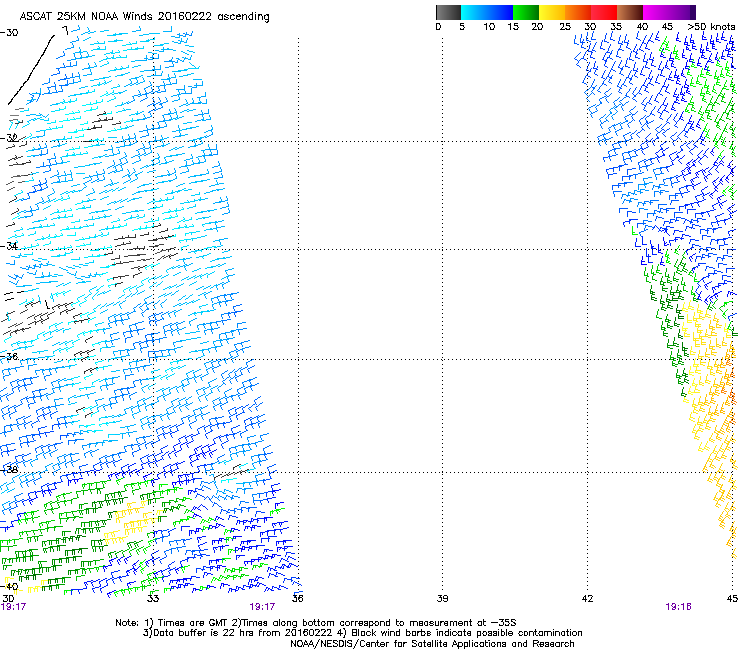Select the "20" tick label in the legend
This screenshot has width=740, height=650.
[537, 27]
